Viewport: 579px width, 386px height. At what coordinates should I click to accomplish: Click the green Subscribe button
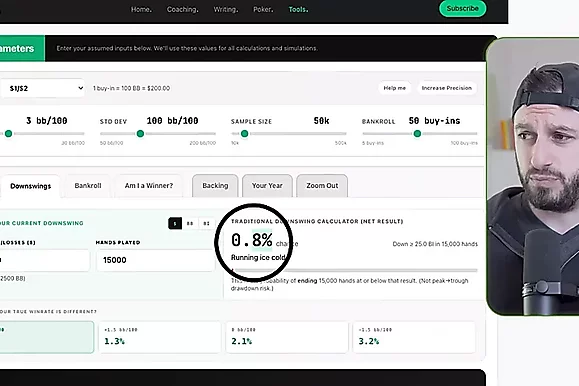click(x=462, y=8)
